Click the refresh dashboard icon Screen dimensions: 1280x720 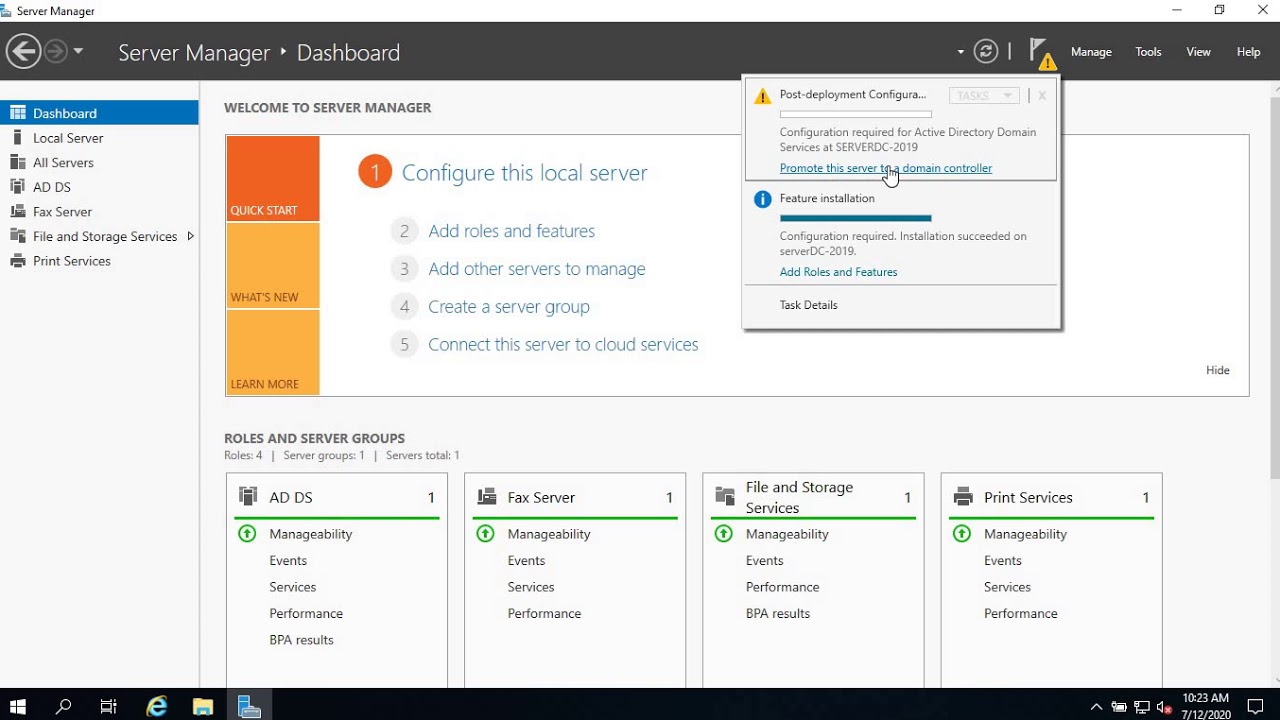tap(986, 52)
